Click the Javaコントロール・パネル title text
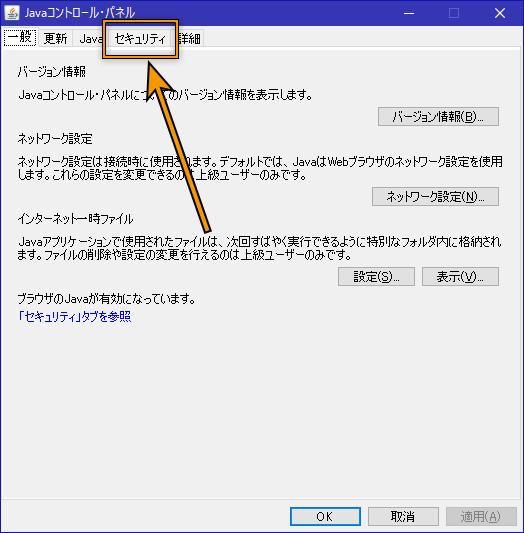Image resolution: width=524 pixels, height=533 pixels. click(80, 13)
